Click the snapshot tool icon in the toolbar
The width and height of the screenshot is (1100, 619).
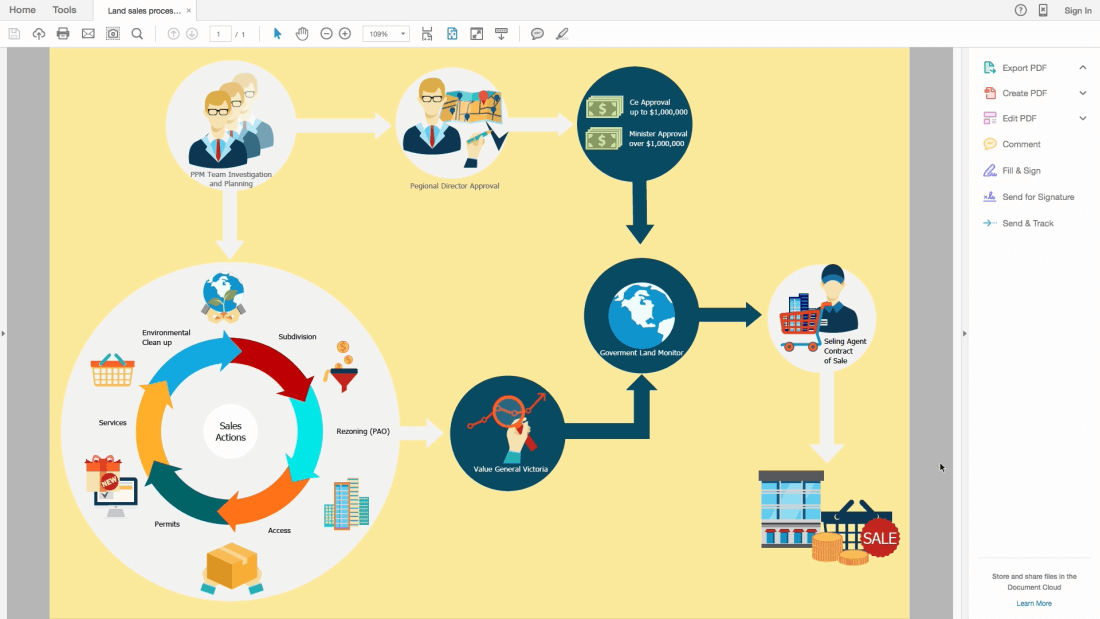coord(112,34)
